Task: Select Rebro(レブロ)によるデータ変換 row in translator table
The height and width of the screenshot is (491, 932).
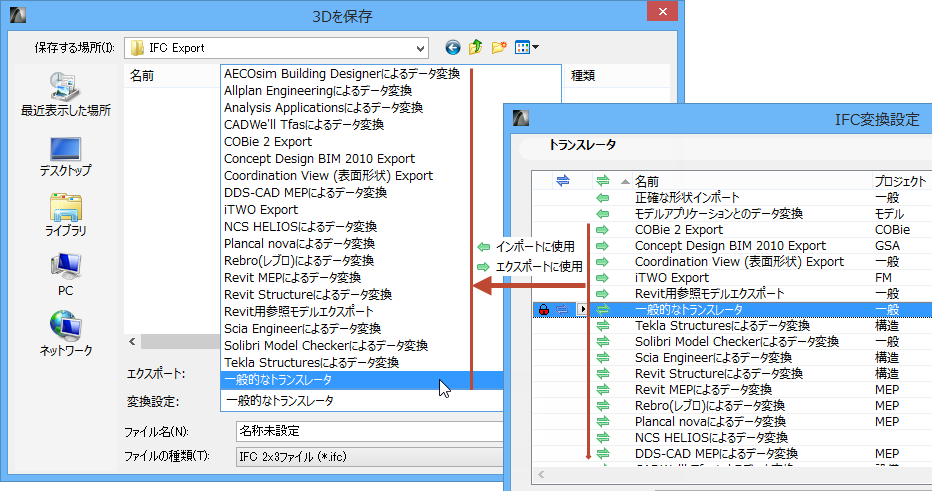Action: 732,406
